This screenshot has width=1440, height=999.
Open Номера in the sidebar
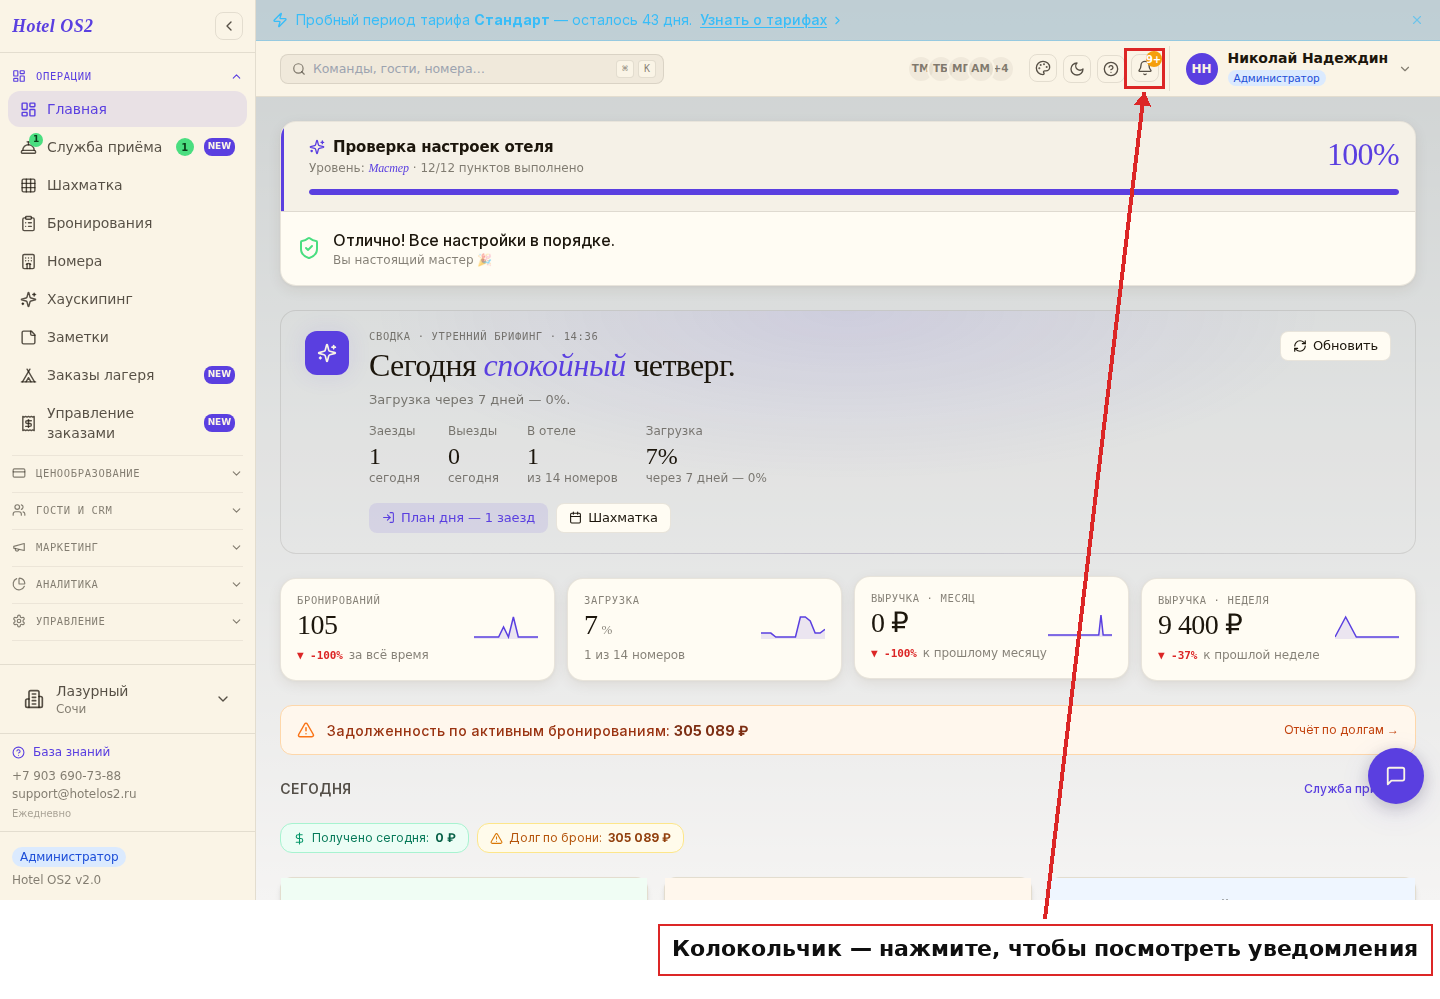[x=127, y=261]
